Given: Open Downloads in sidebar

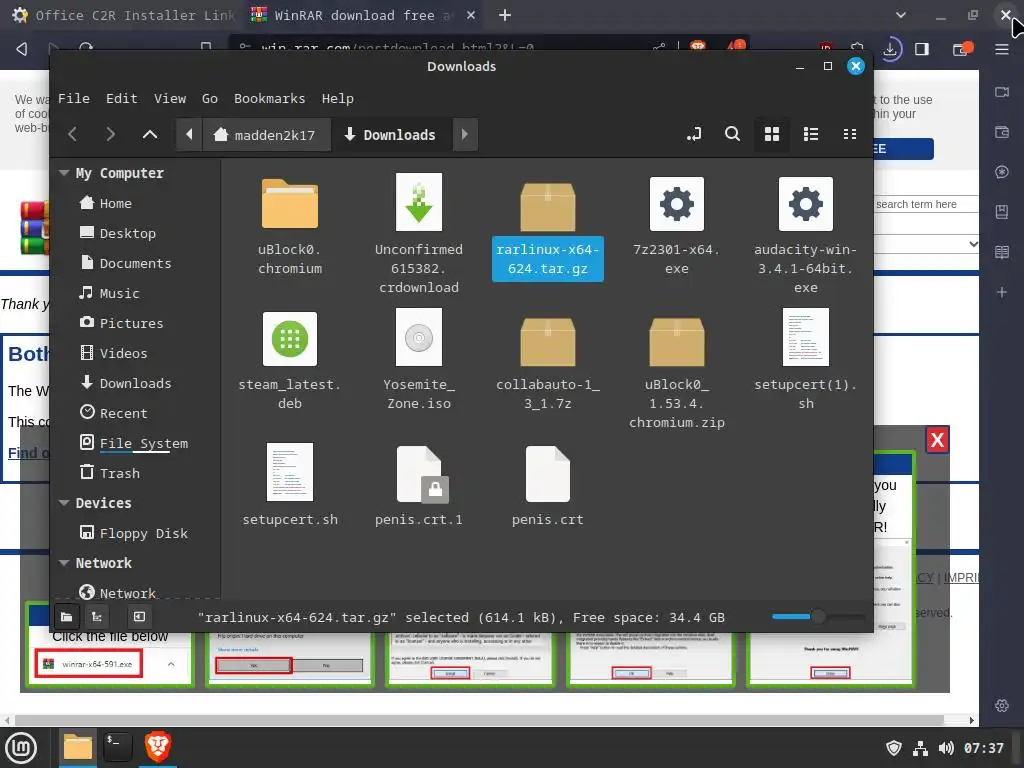Looking at the screenshot, I should (x=136, y=383).
